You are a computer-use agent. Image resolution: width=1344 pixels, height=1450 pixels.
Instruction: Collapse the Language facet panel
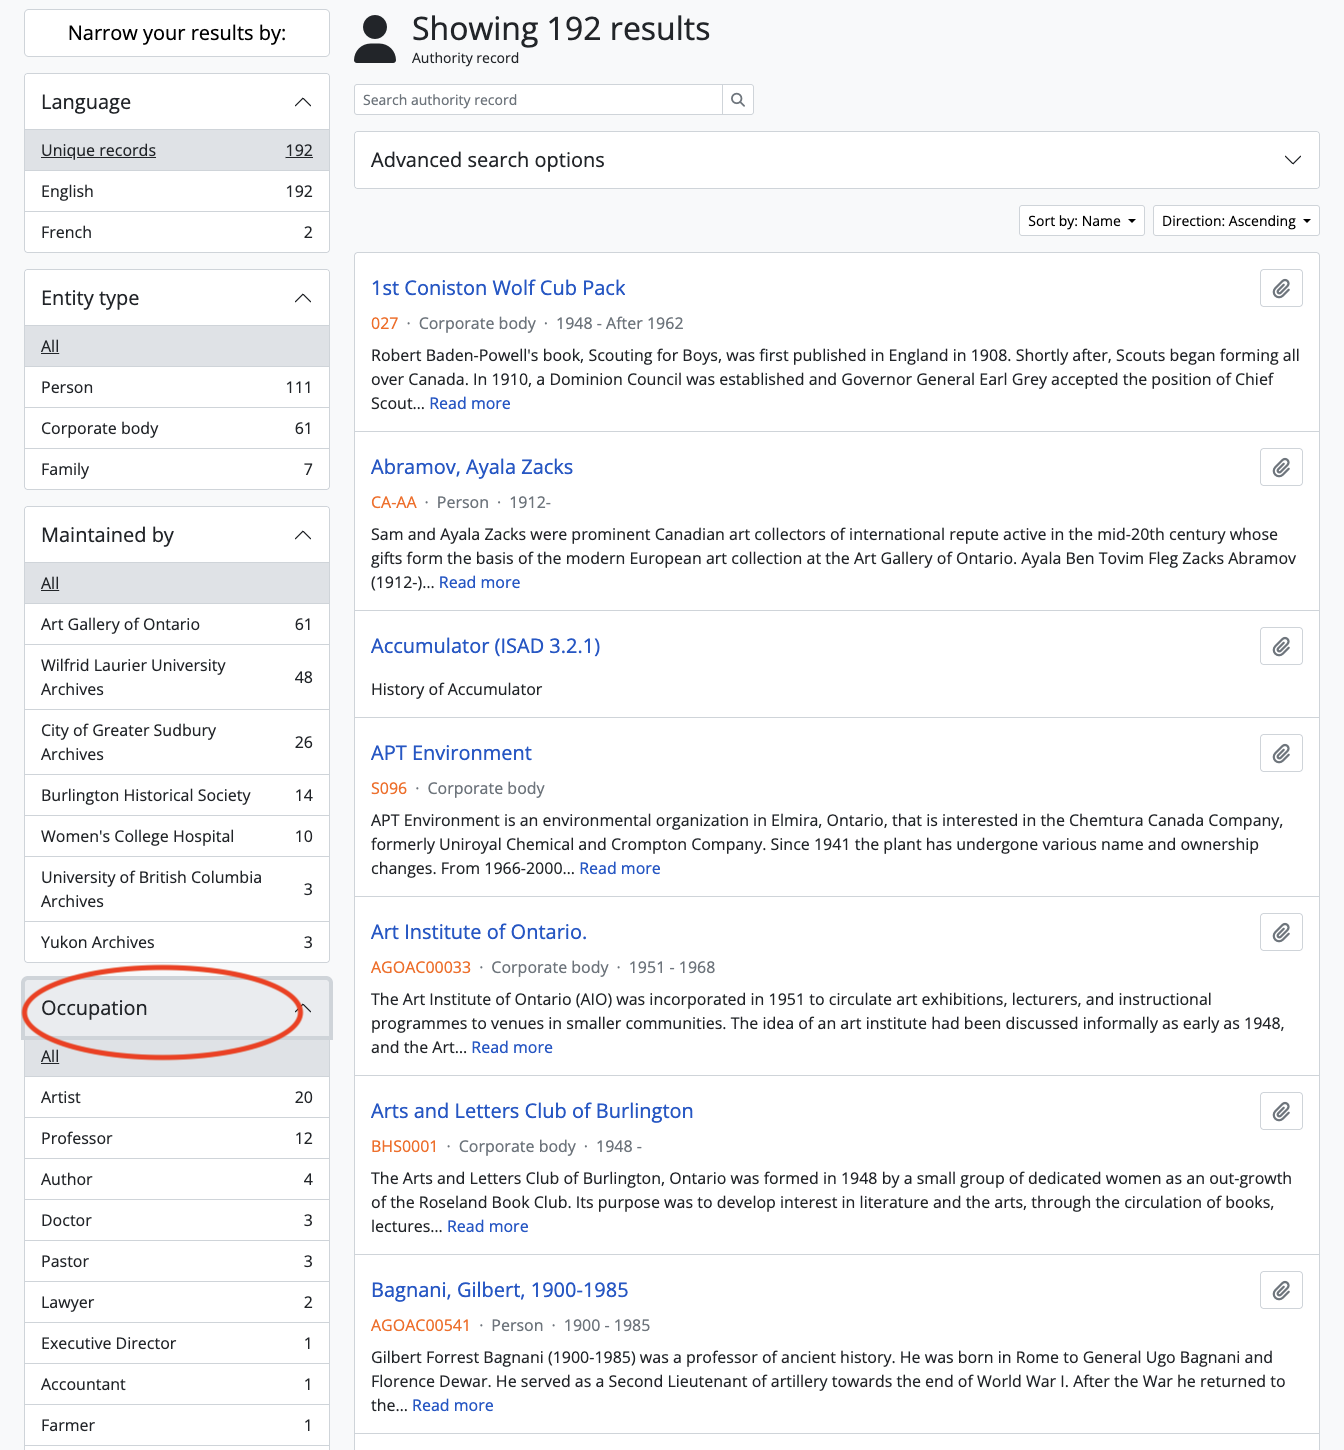pos(303,102)
